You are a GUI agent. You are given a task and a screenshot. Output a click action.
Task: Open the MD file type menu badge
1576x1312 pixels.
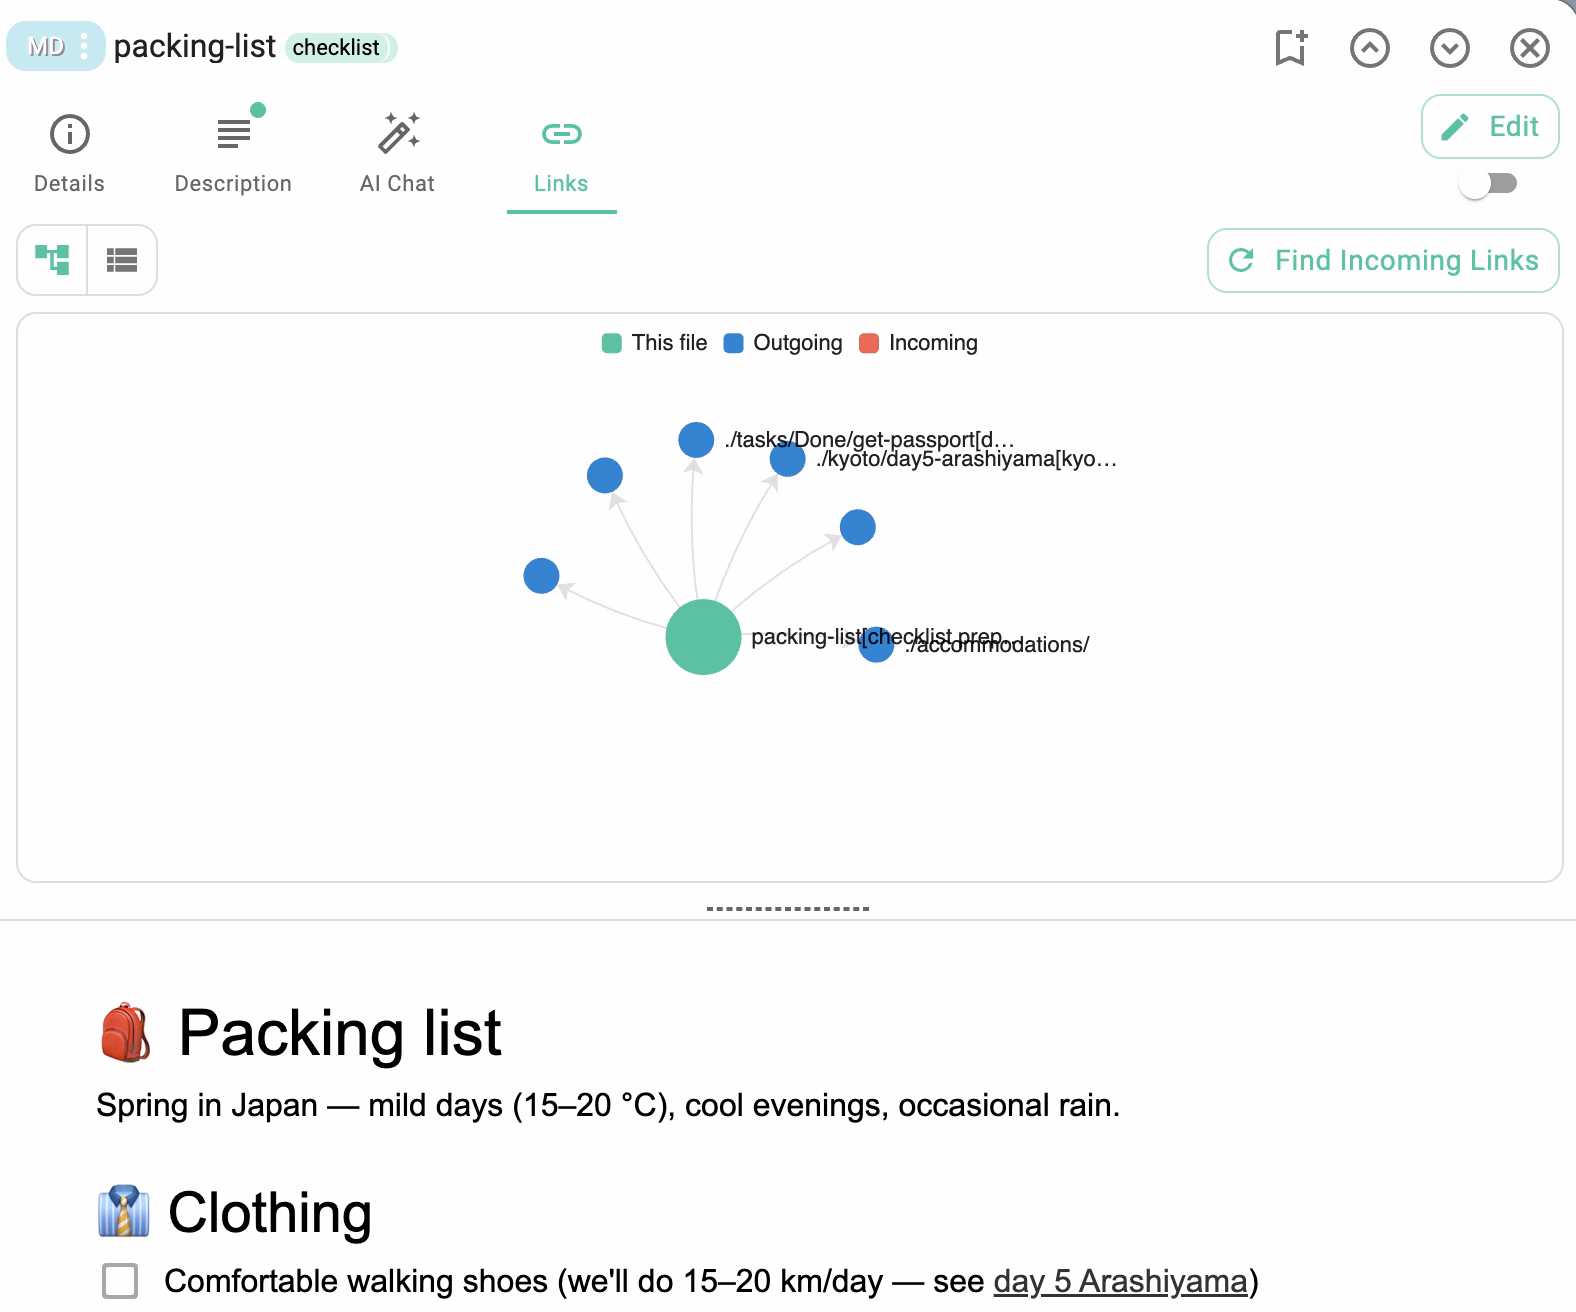click(55, 46)
